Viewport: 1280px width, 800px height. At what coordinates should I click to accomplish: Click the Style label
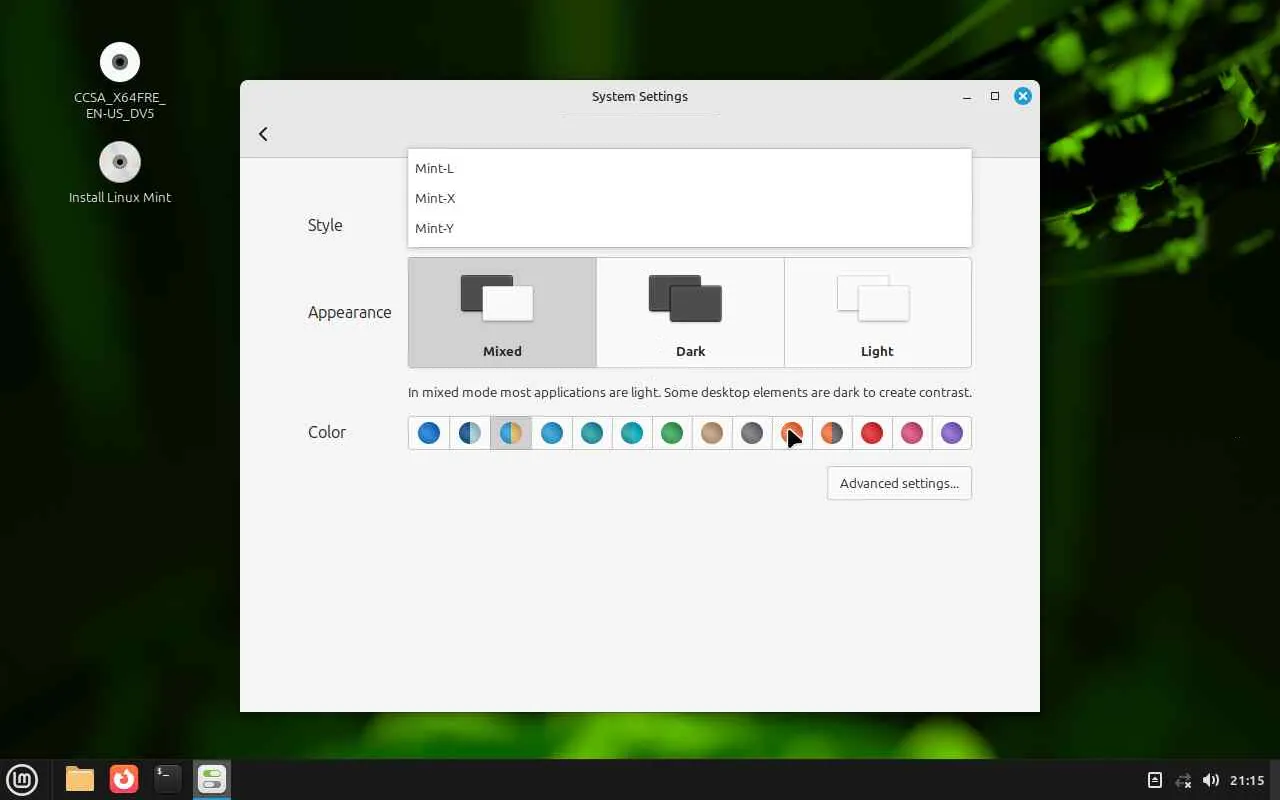click(325, 225)
